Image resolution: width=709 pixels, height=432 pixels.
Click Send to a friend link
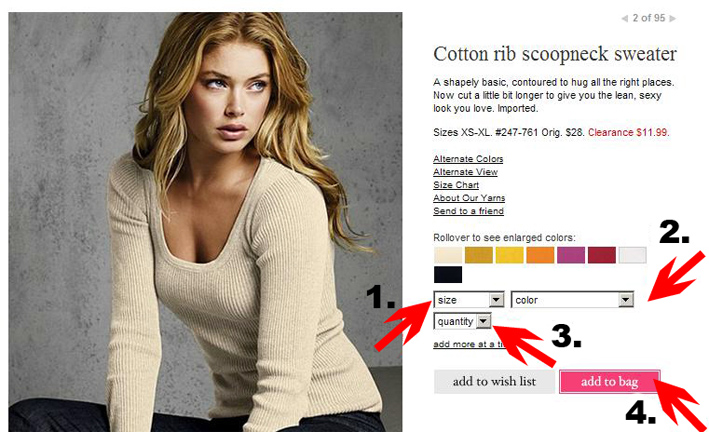coord(468,211)
